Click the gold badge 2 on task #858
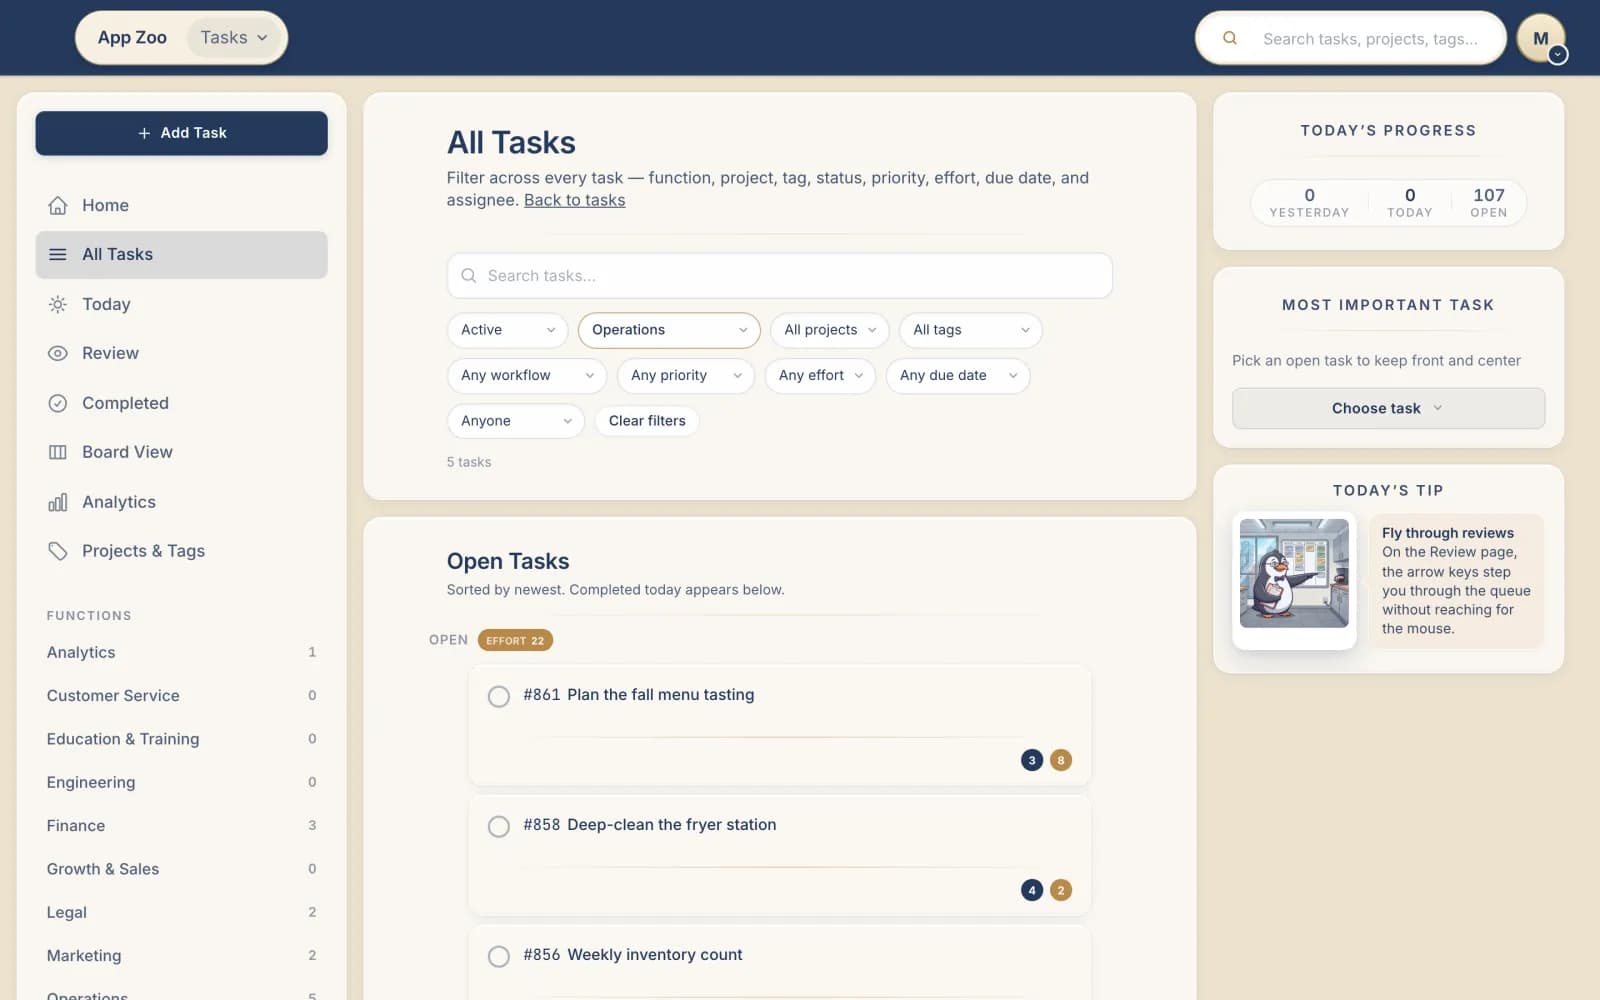This screenshot has height=1000, width=1600. pos(1061,890)
